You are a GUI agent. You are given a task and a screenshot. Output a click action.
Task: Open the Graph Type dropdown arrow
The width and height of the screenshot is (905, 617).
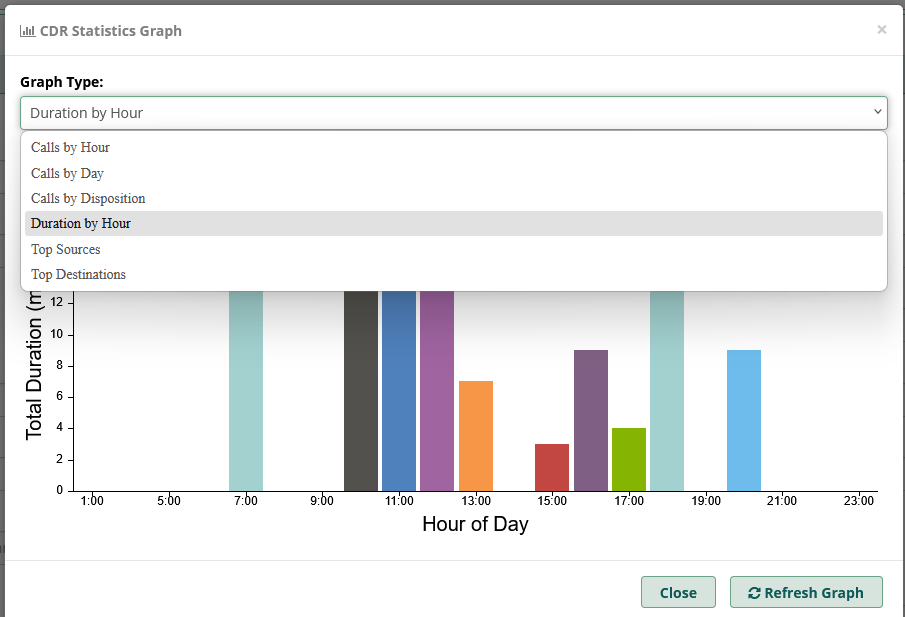877,112
